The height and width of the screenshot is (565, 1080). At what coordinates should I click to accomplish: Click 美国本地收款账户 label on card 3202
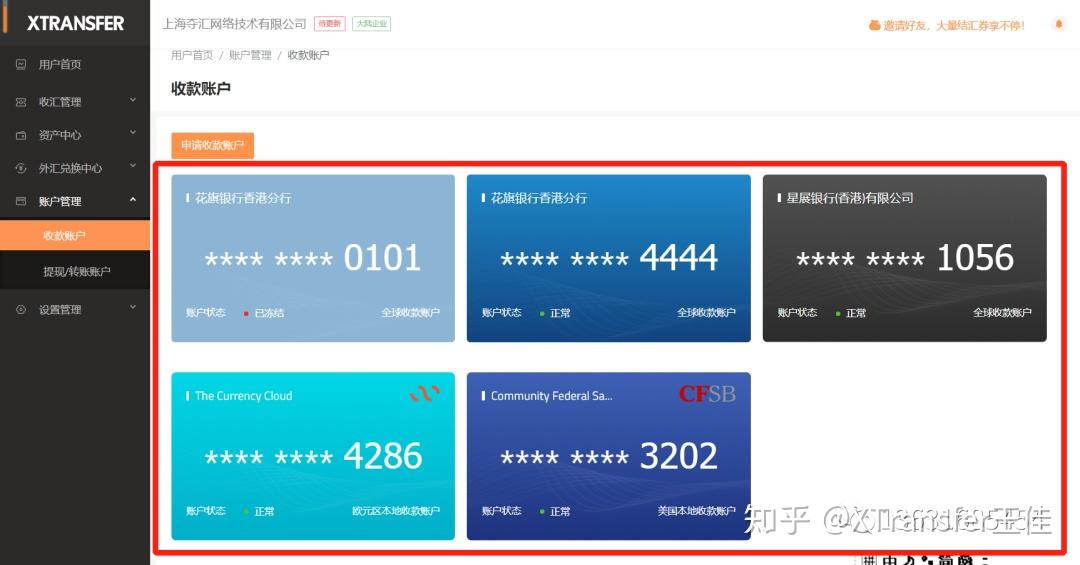point(696,511)
